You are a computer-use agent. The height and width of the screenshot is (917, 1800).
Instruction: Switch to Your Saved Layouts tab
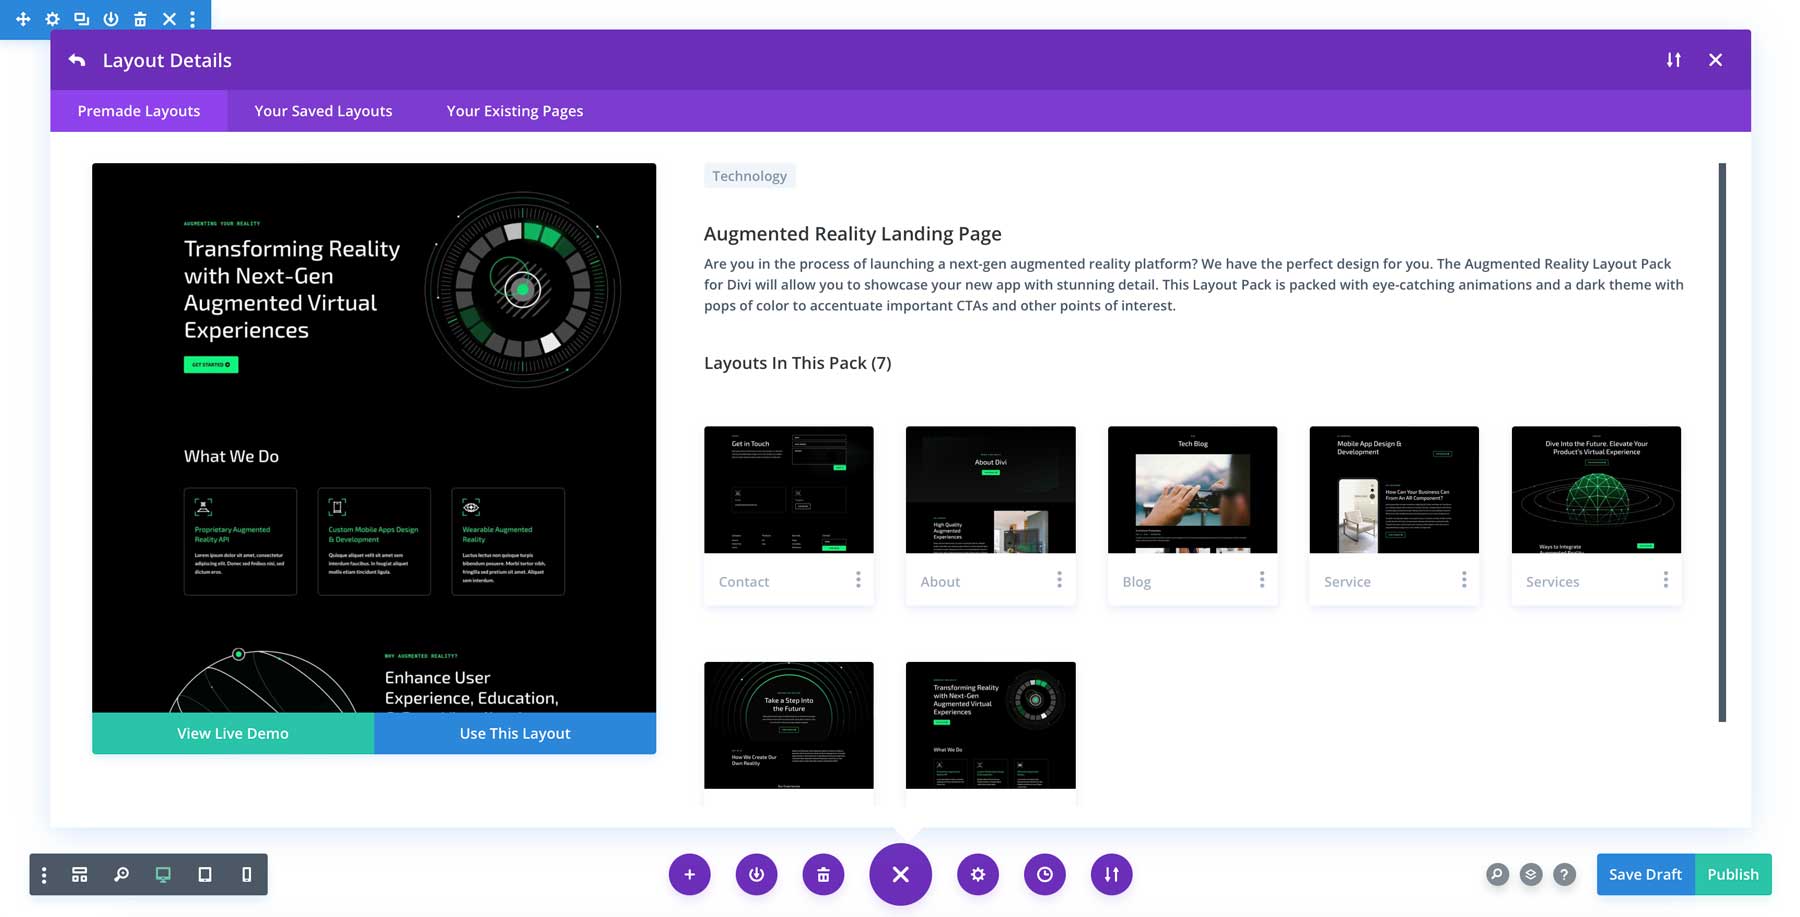point(323,111)
